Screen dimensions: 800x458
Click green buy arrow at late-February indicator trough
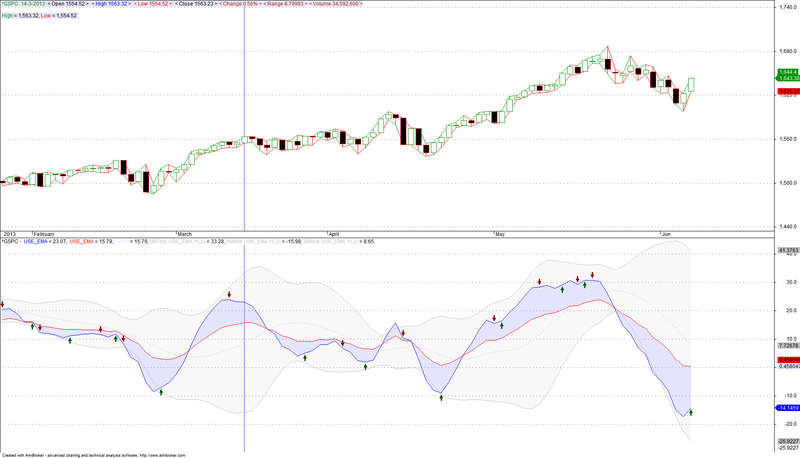[x=161, y=392]
